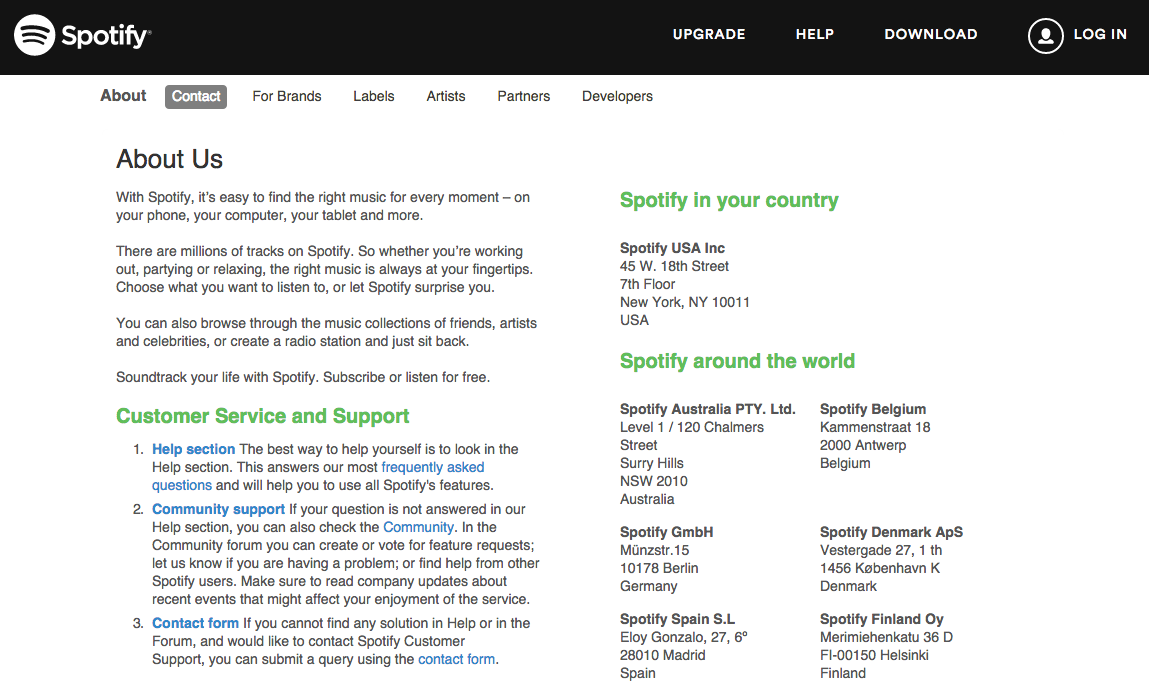Open the Artists tab
This screenshot has height=686, width=1149.
click(446, 97)
